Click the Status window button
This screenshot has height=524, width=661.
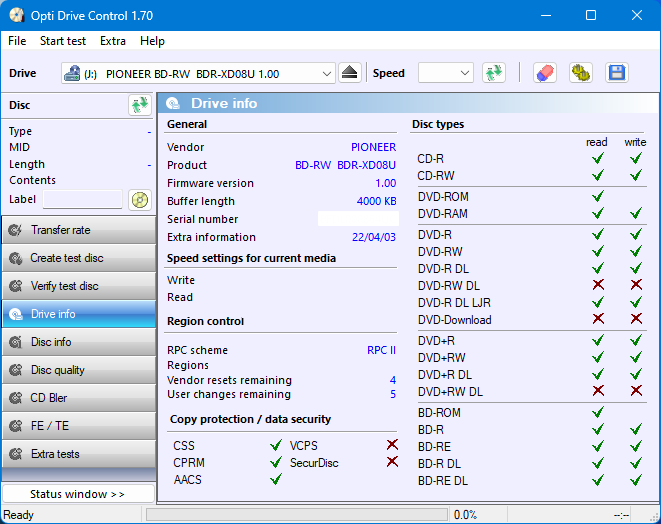[x=78, y=494]
